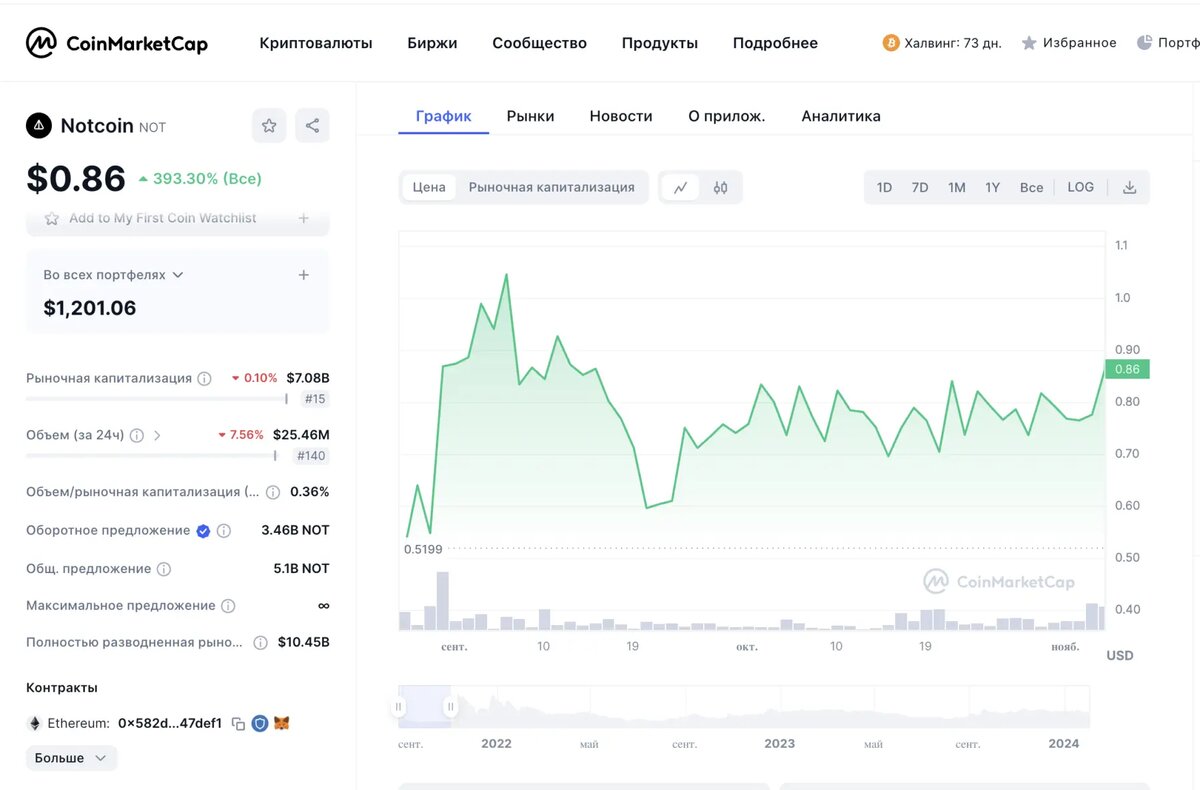1200x790 pixels.
Task: Click the right handle of the timeline range slider
Action: coord(451,707)
